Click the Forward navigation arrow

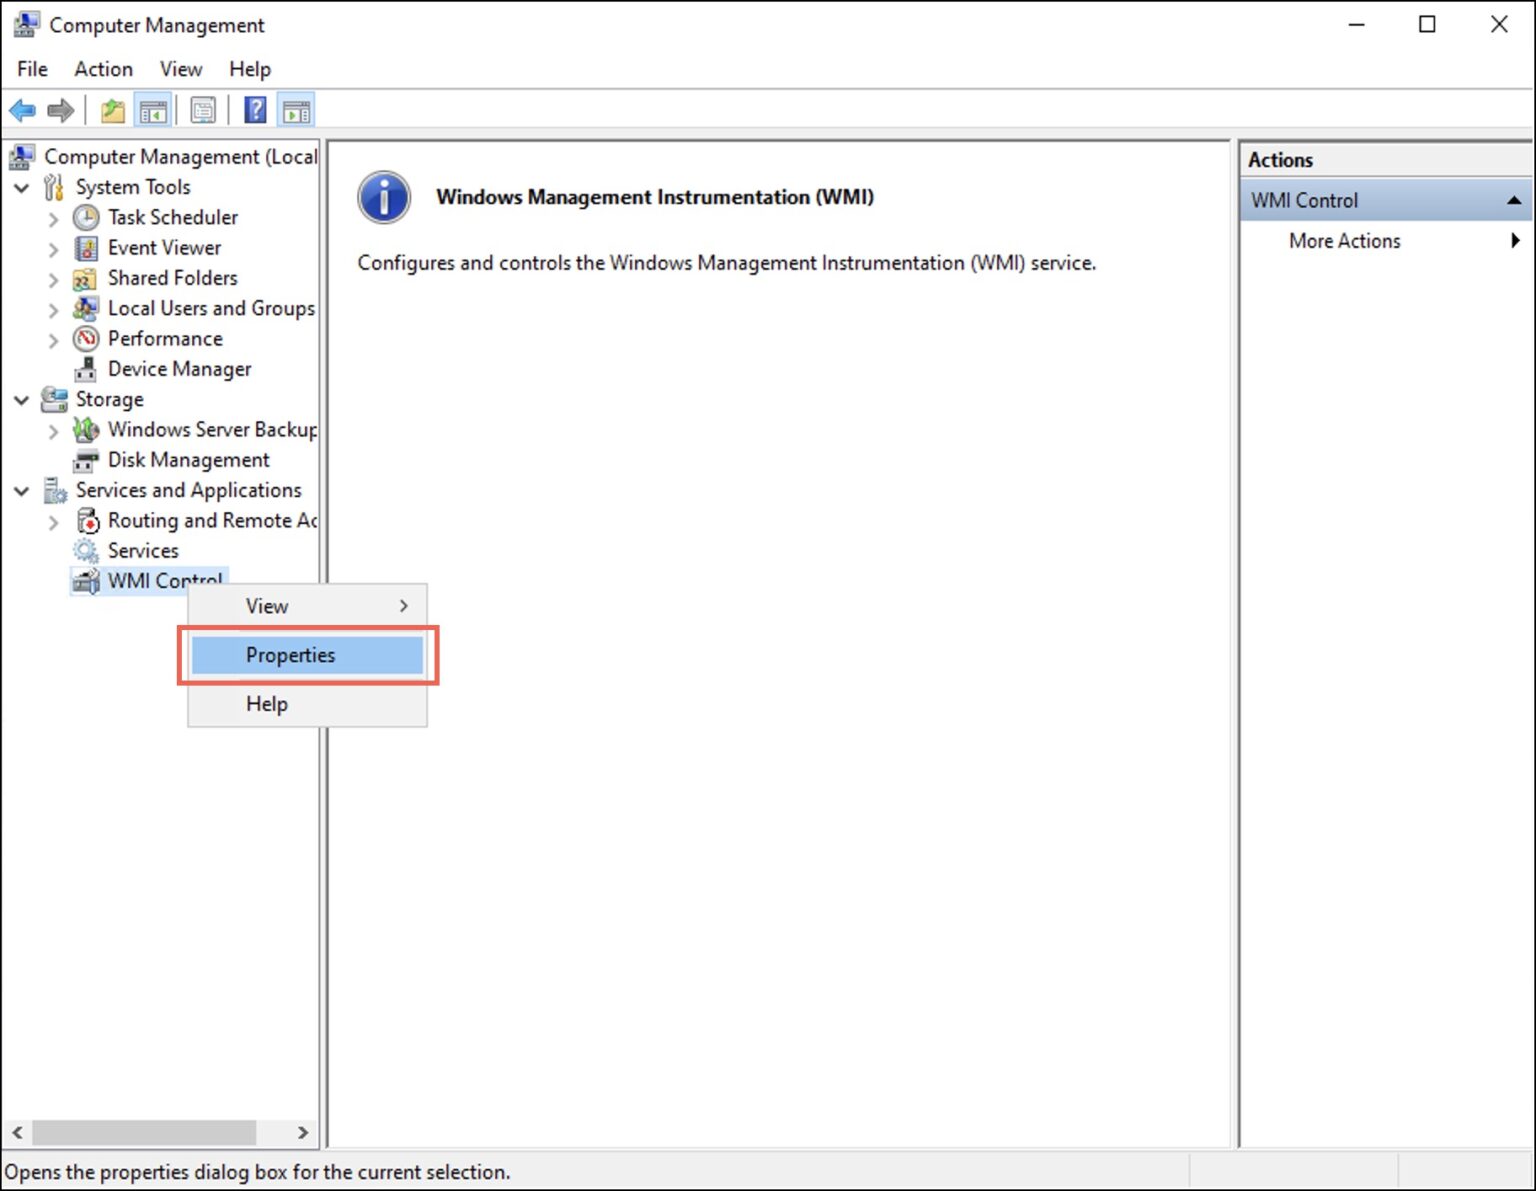[x=60, y=110]
